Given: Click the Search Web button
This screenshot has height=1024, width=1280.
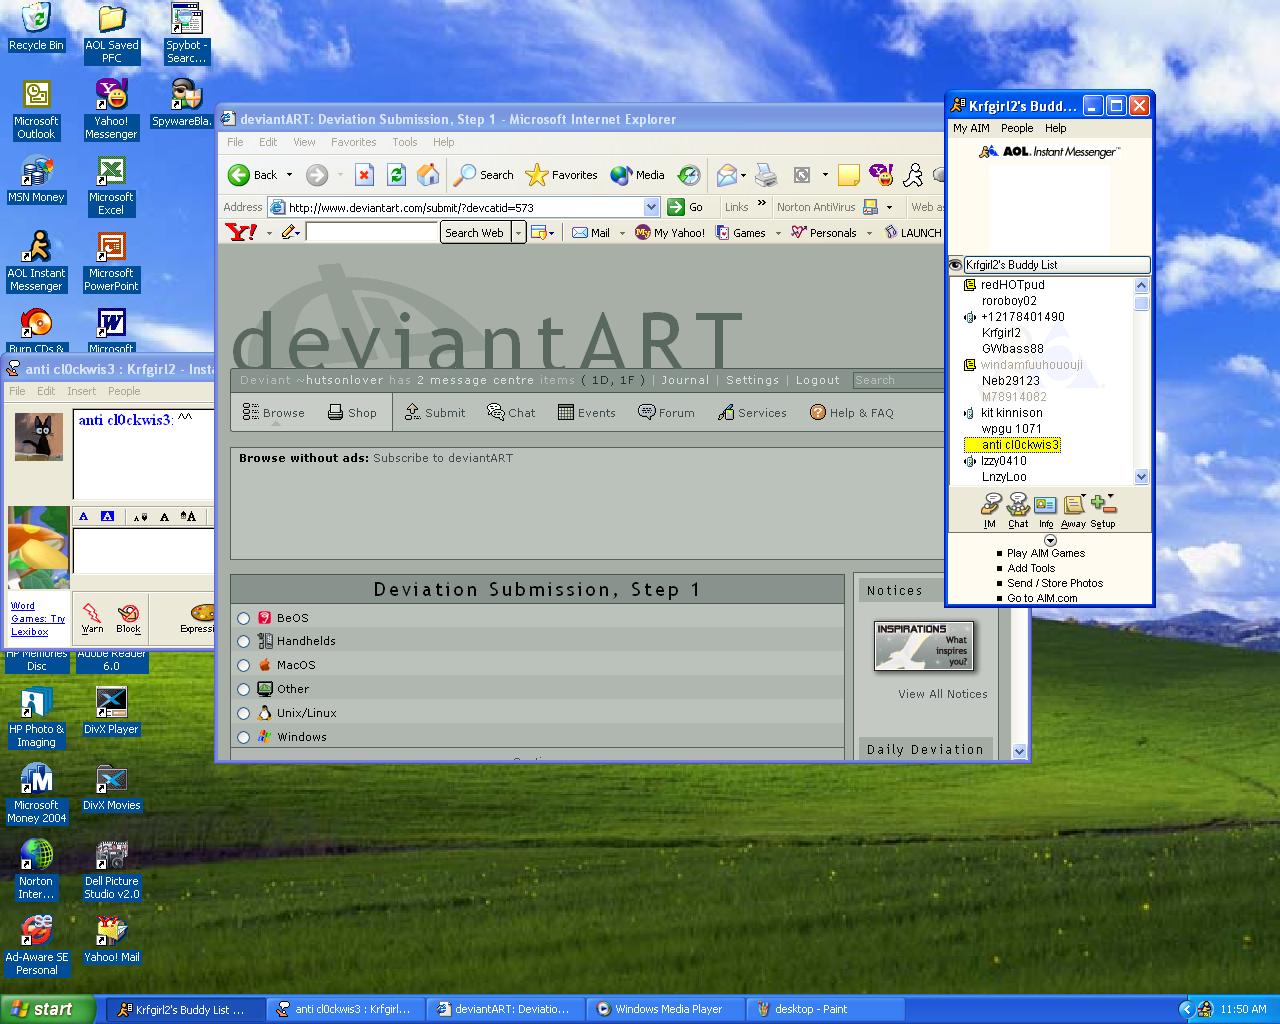Looking at the screenshot, I should click(x=474, y=233).
